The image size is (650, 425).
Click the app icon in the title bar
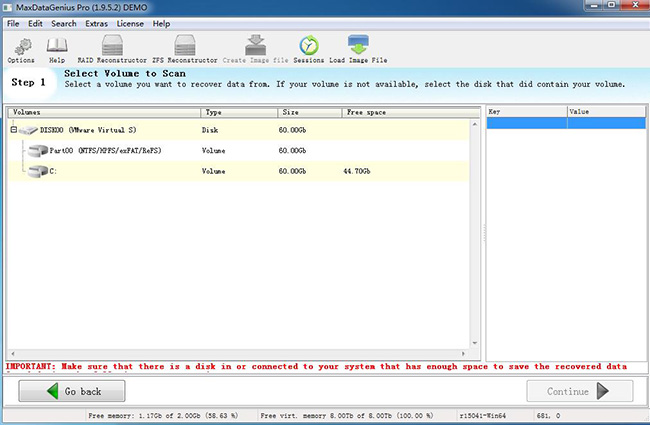click(7, 7)
